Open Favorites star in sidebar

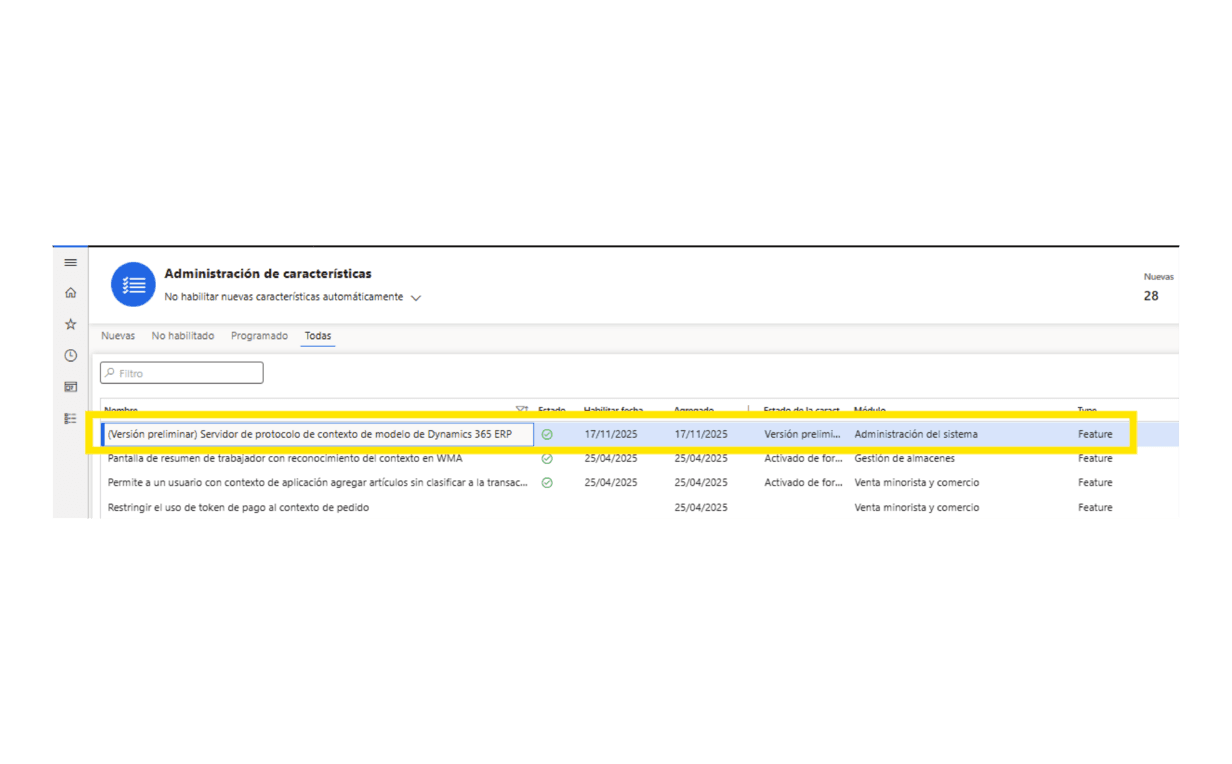click(70, 324)
